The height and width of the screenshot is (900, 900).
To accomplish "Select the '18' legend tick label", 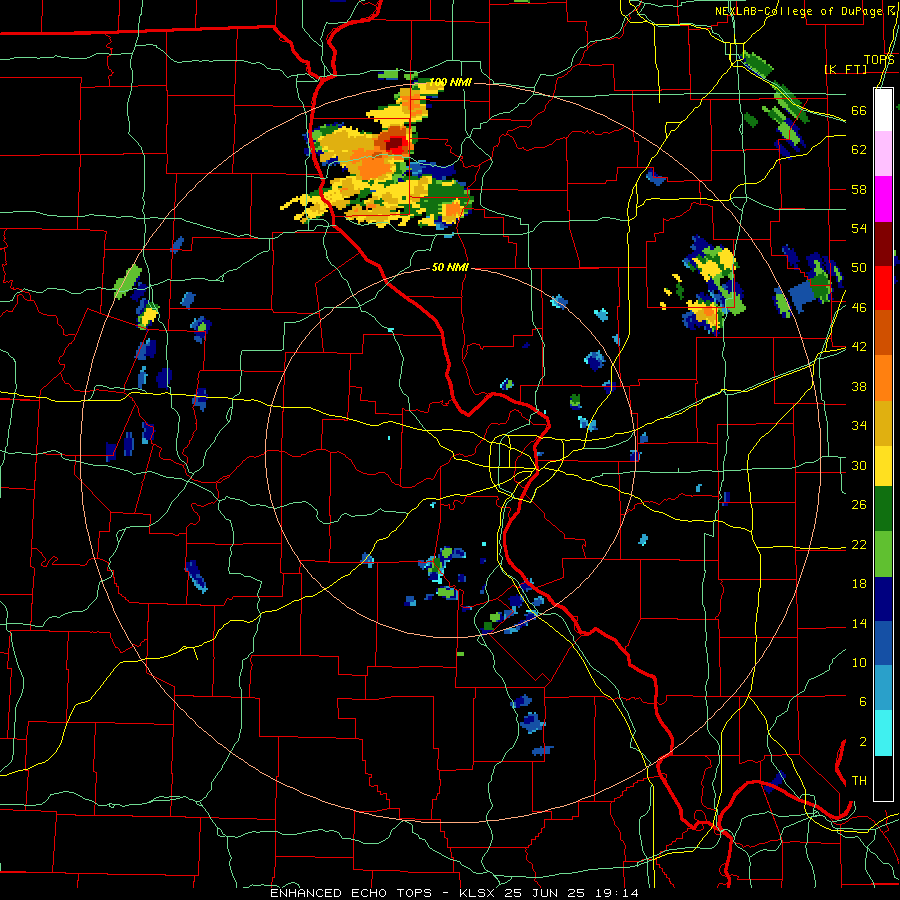I will 859,584.
